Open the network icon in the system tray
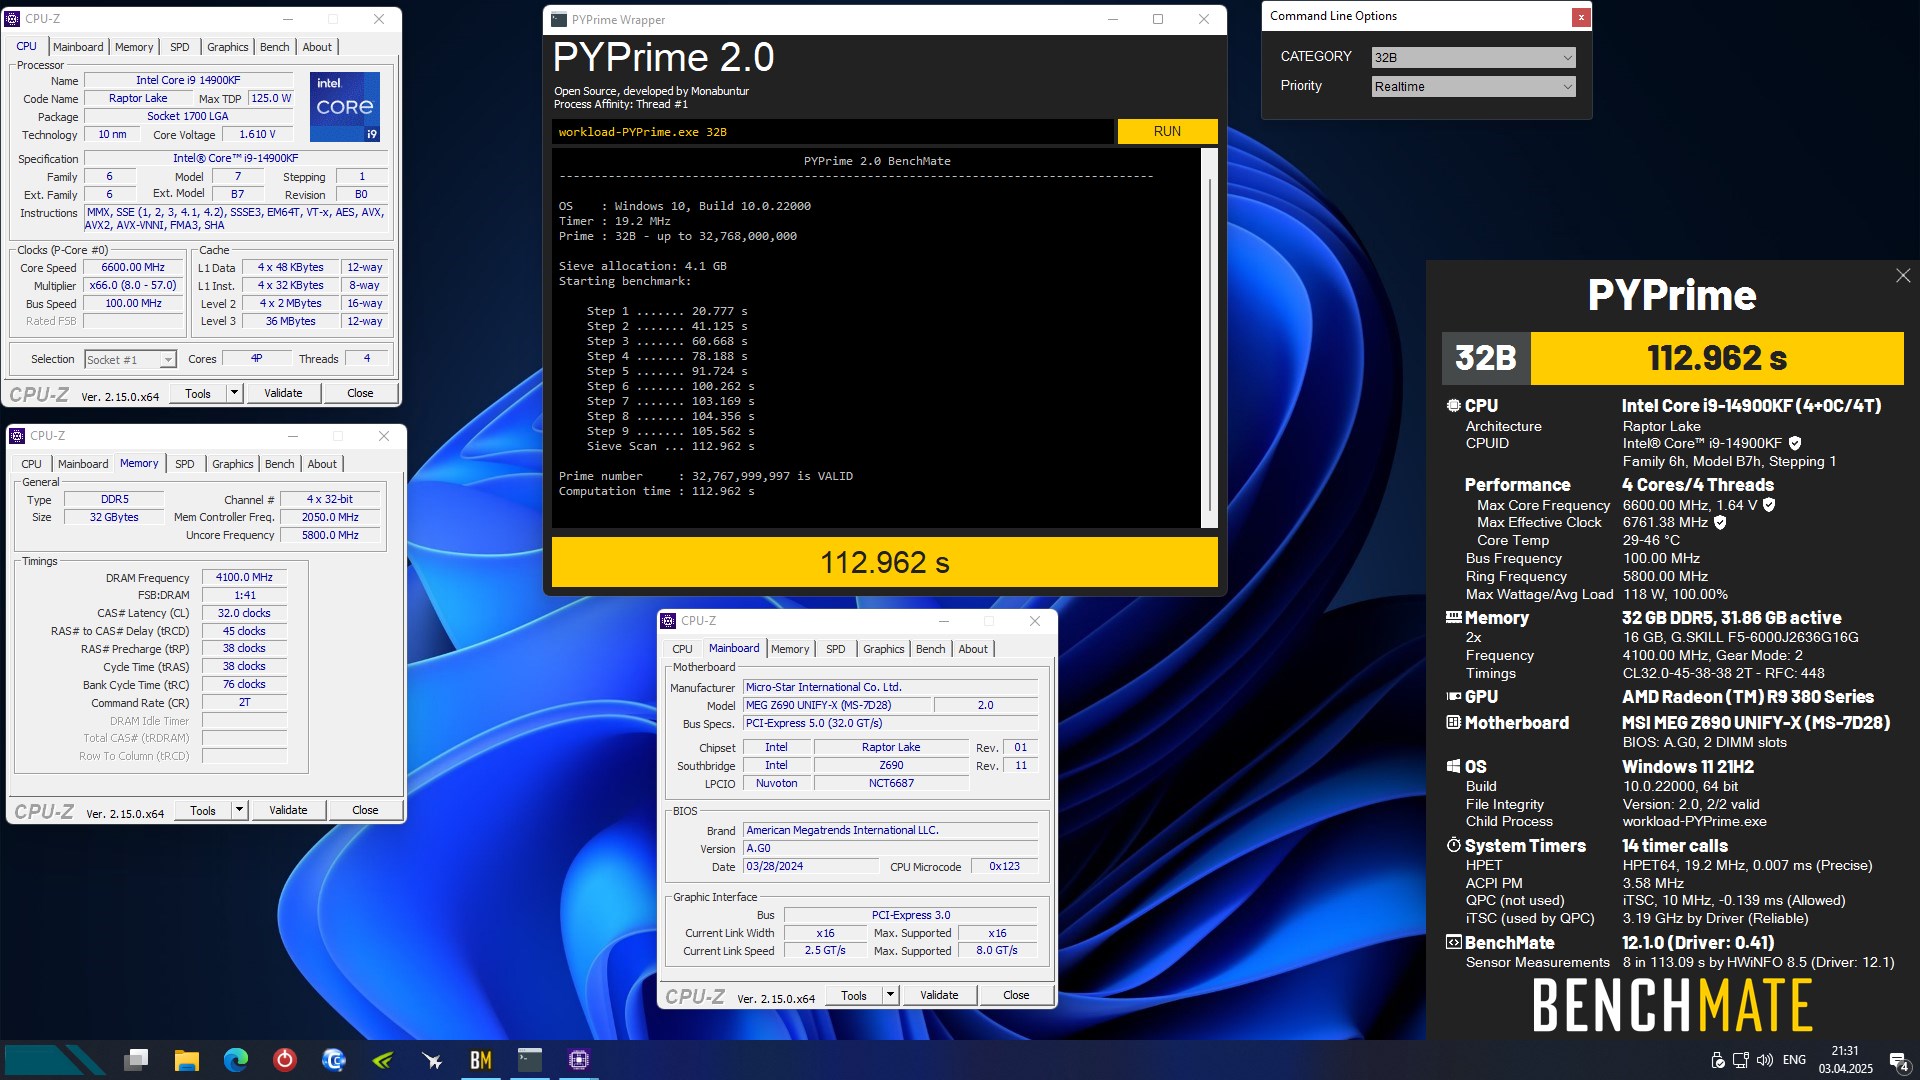This screenshot has height=1080, width=1920. (1741, 1060)
